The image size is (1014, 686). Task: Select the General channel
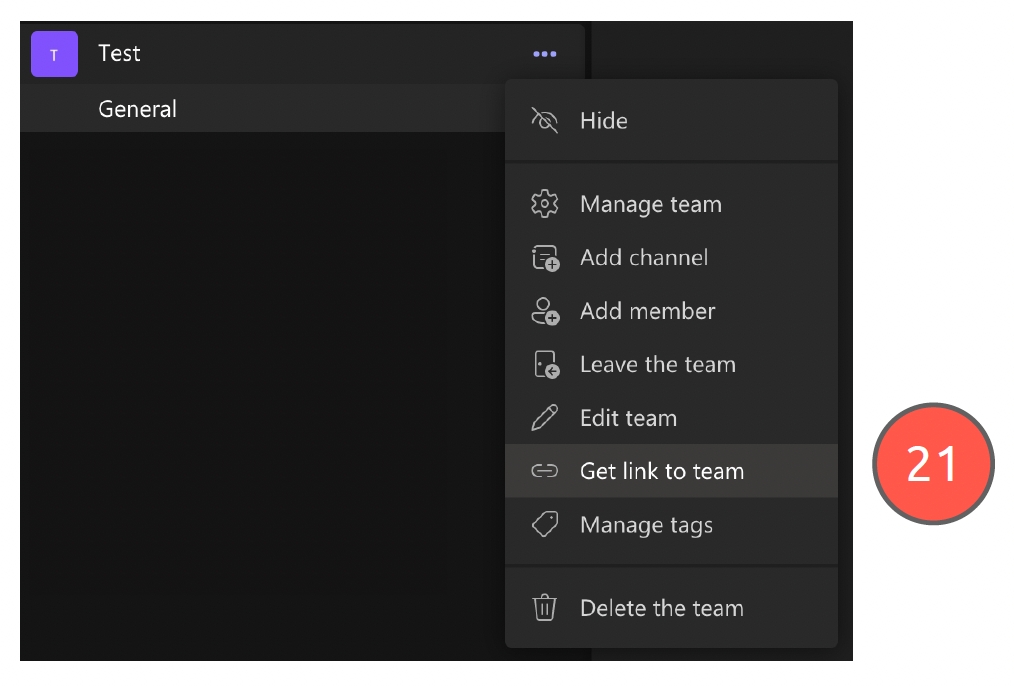pos(138,109)
